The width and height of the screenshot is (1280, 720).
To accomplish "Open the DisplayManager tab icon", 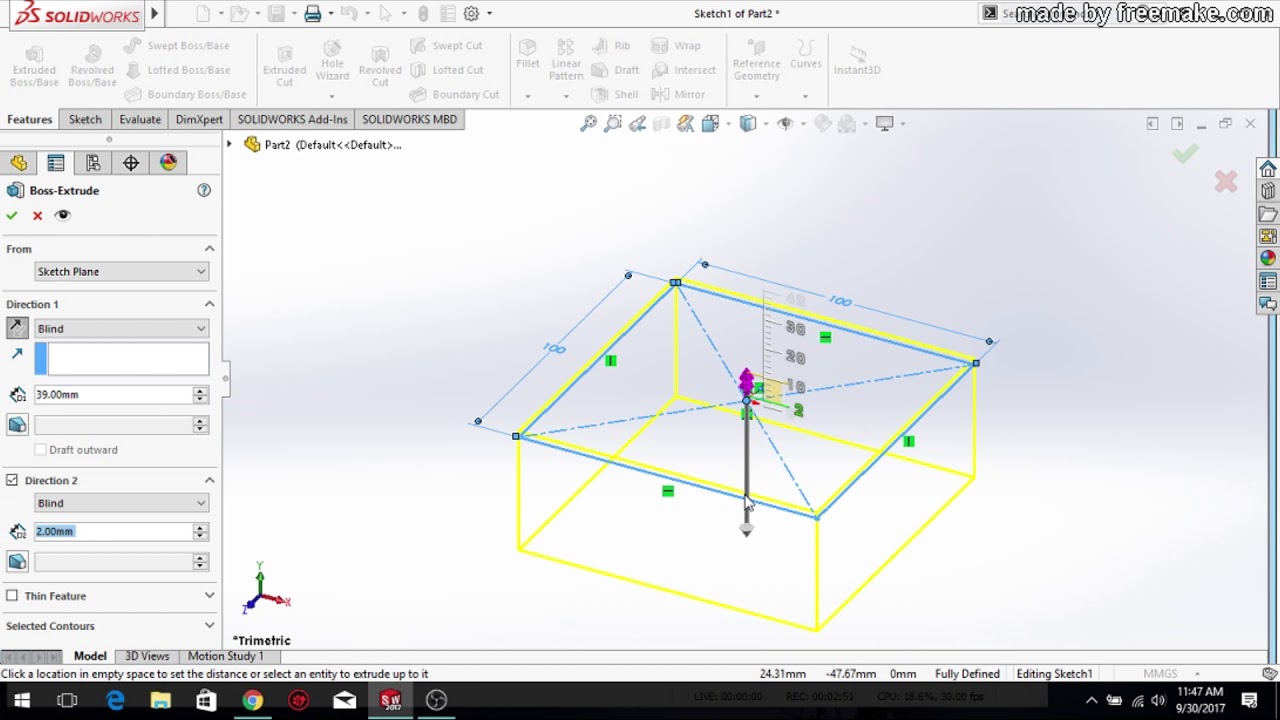I will coord(168,163).
